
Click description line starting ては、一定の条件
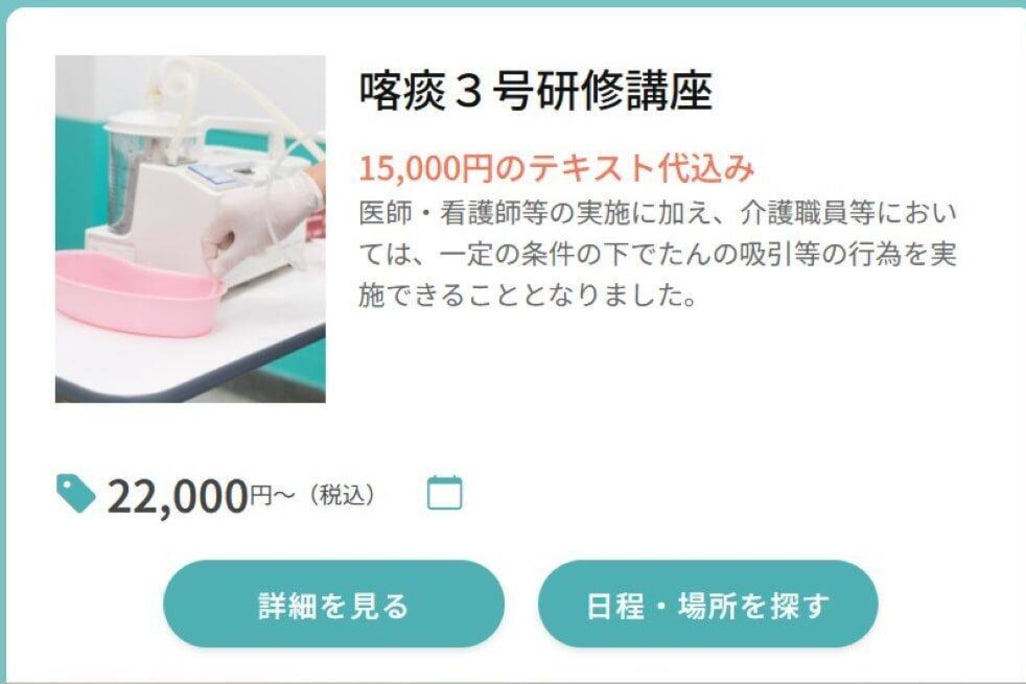click(658, 255)
